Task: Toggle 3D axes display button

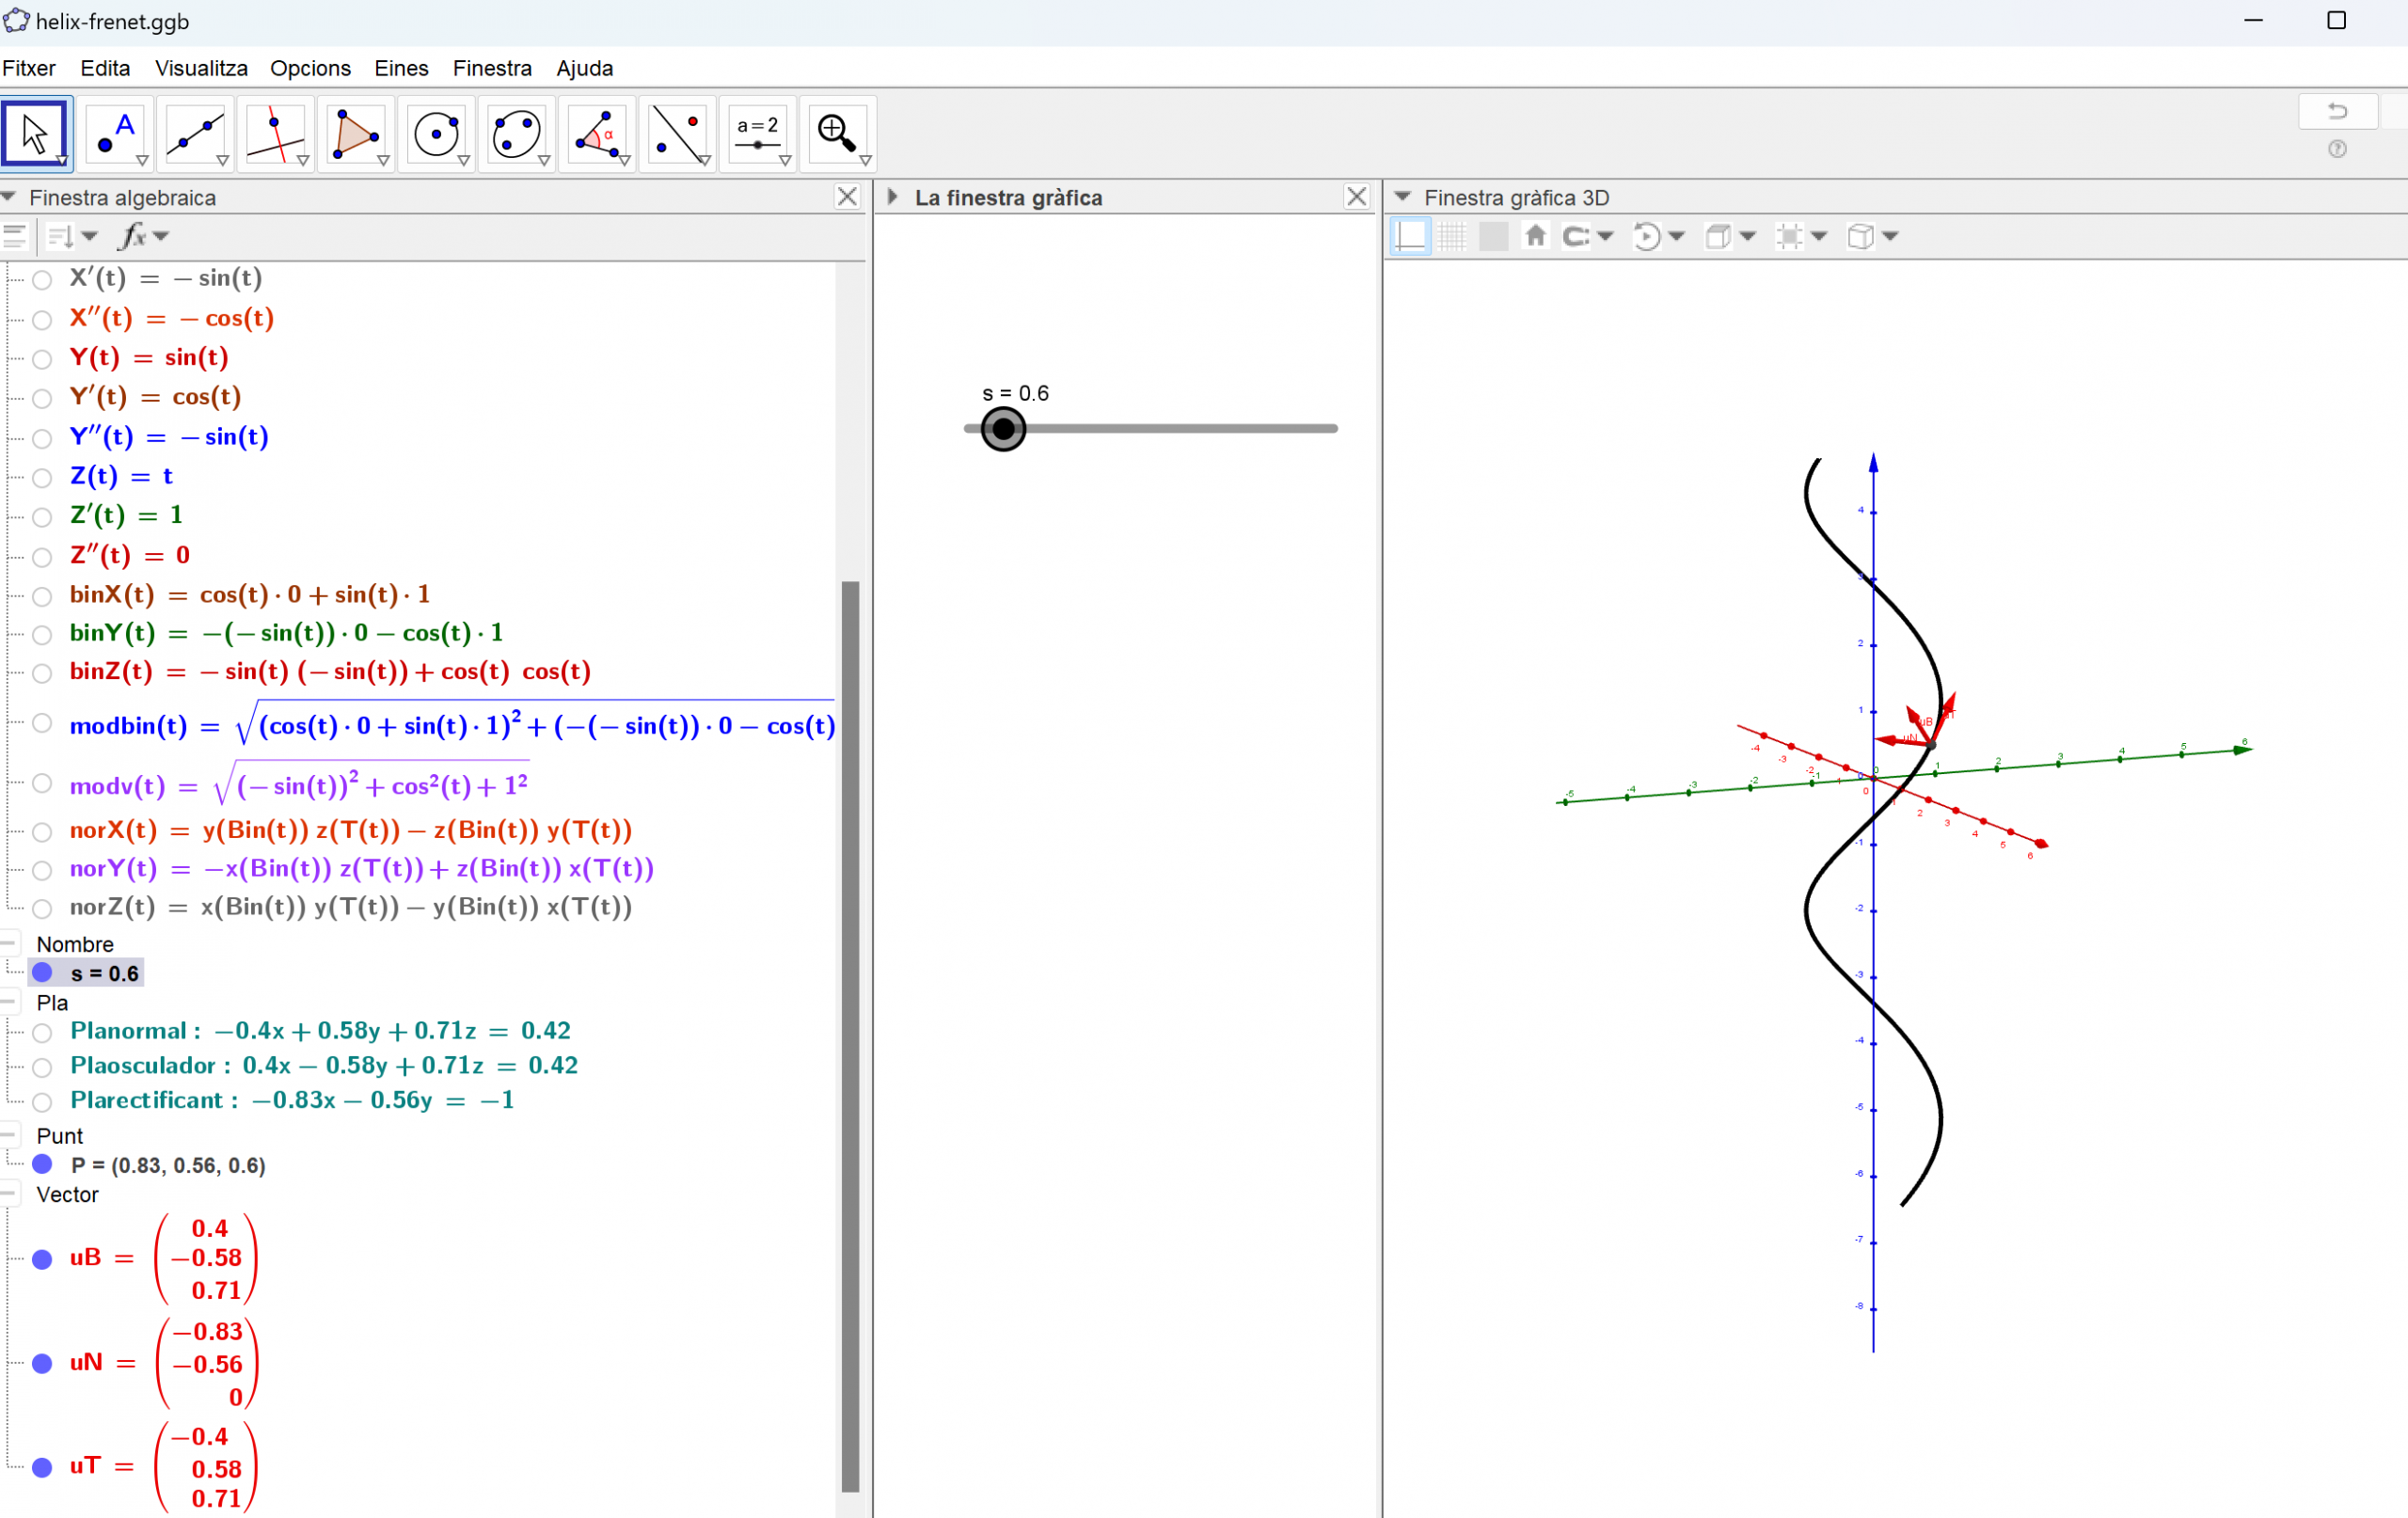Action: click(1410, 236)
